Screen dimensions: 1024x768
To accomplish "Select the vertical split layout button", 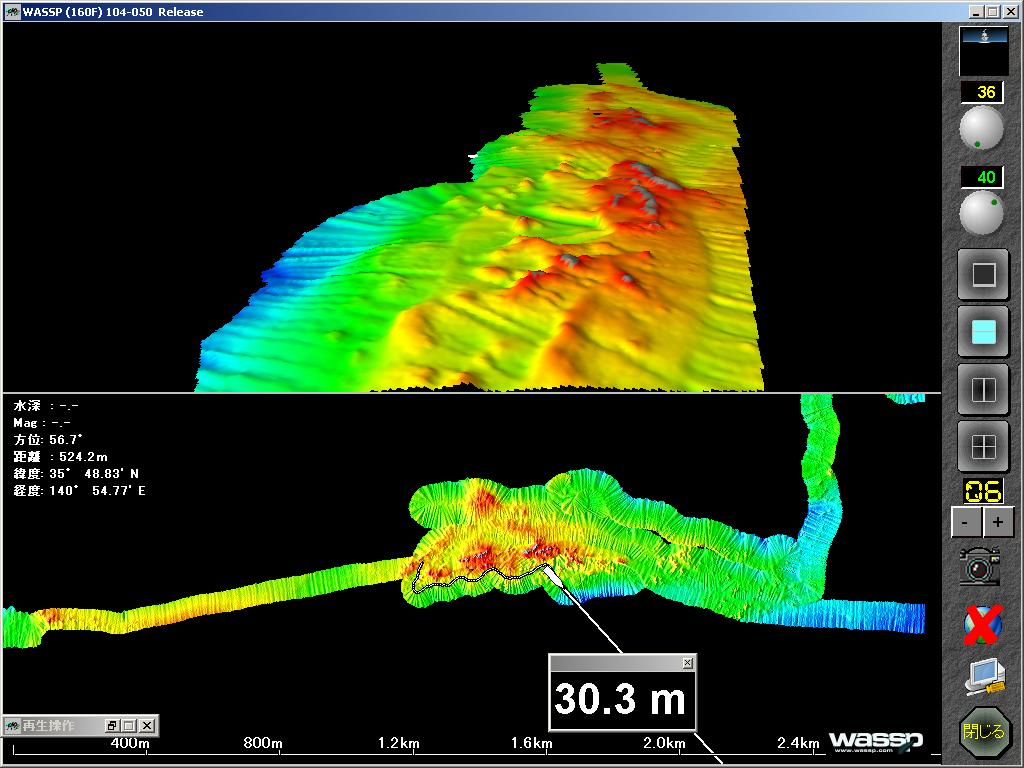I will [984, 390].
